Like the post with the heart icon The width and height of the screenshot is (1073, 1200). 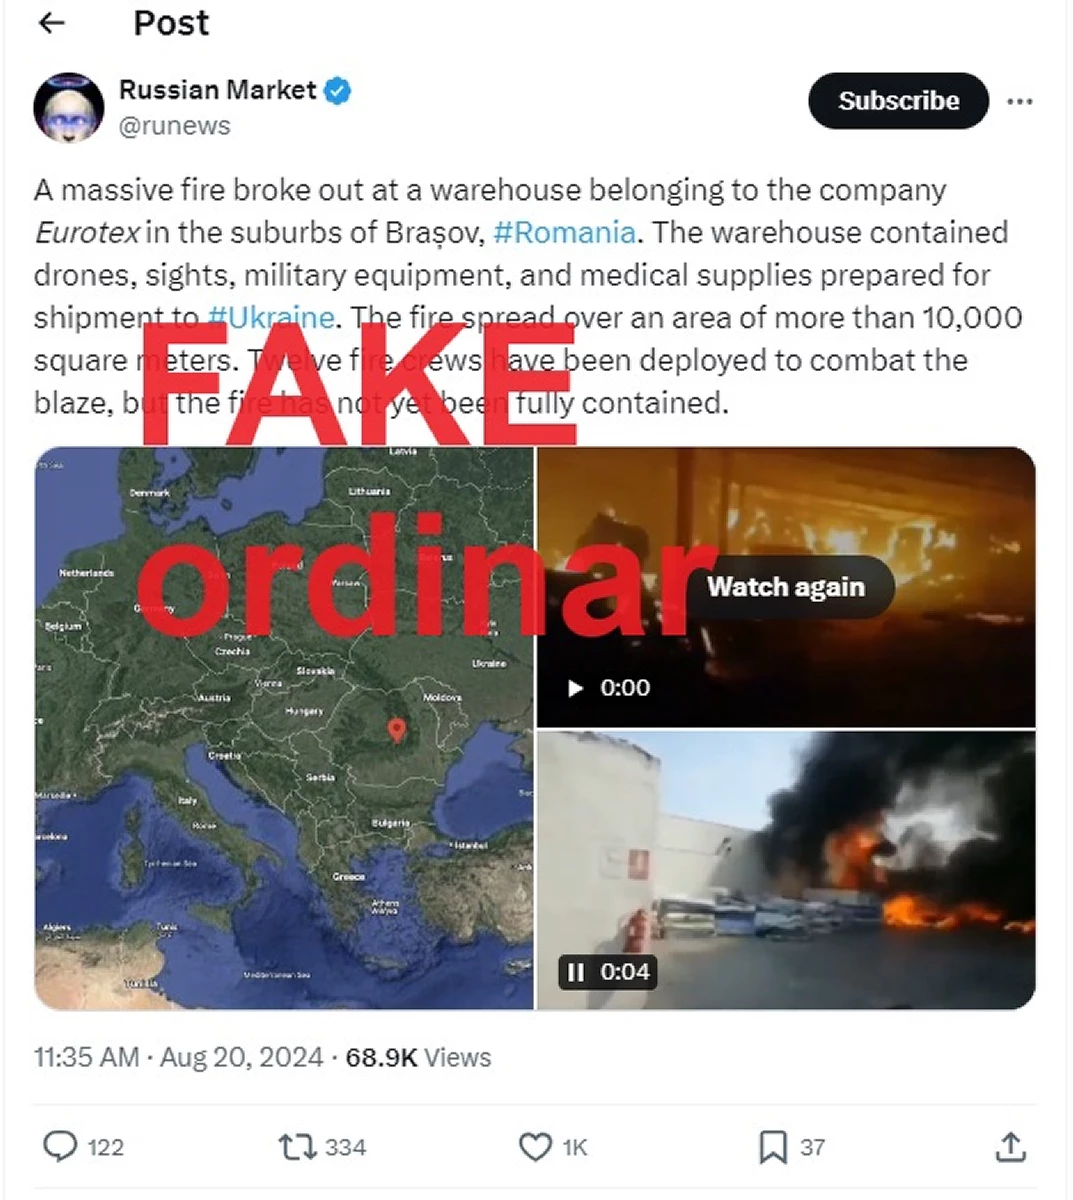coord(536,1147)
